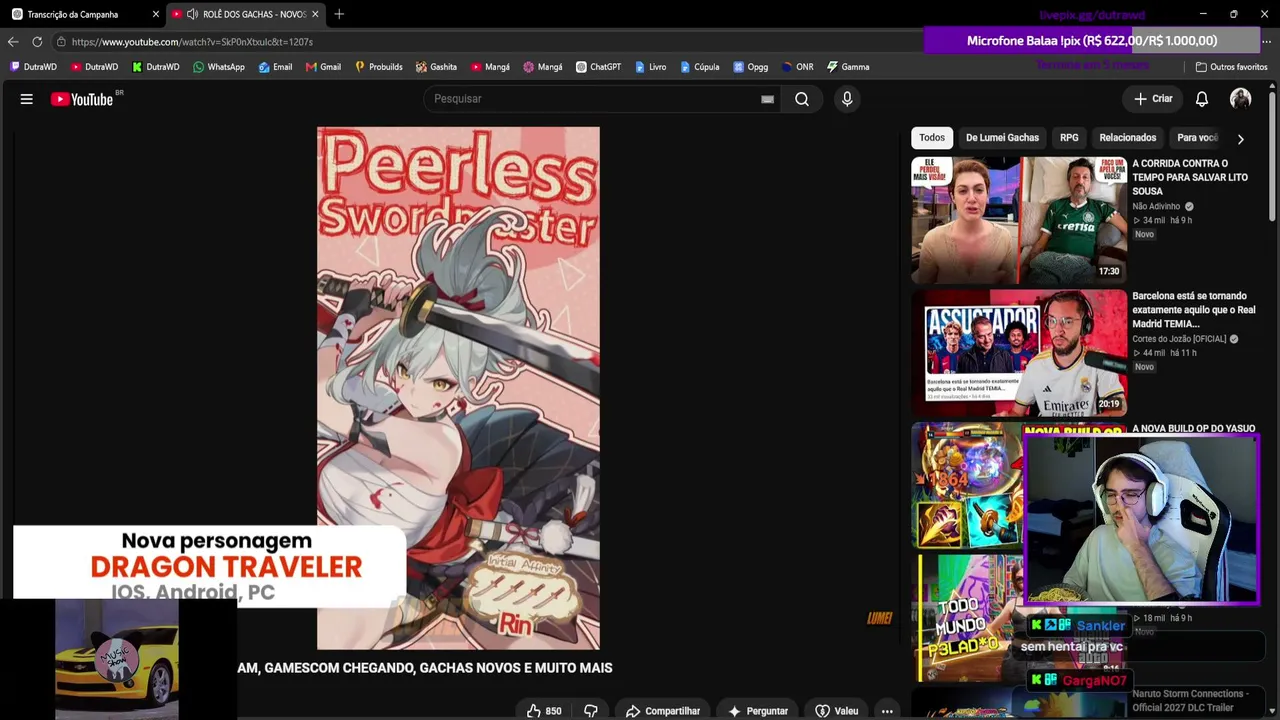Go back with the browser back arrow
1280x720 pixels.
pos(13,42)
